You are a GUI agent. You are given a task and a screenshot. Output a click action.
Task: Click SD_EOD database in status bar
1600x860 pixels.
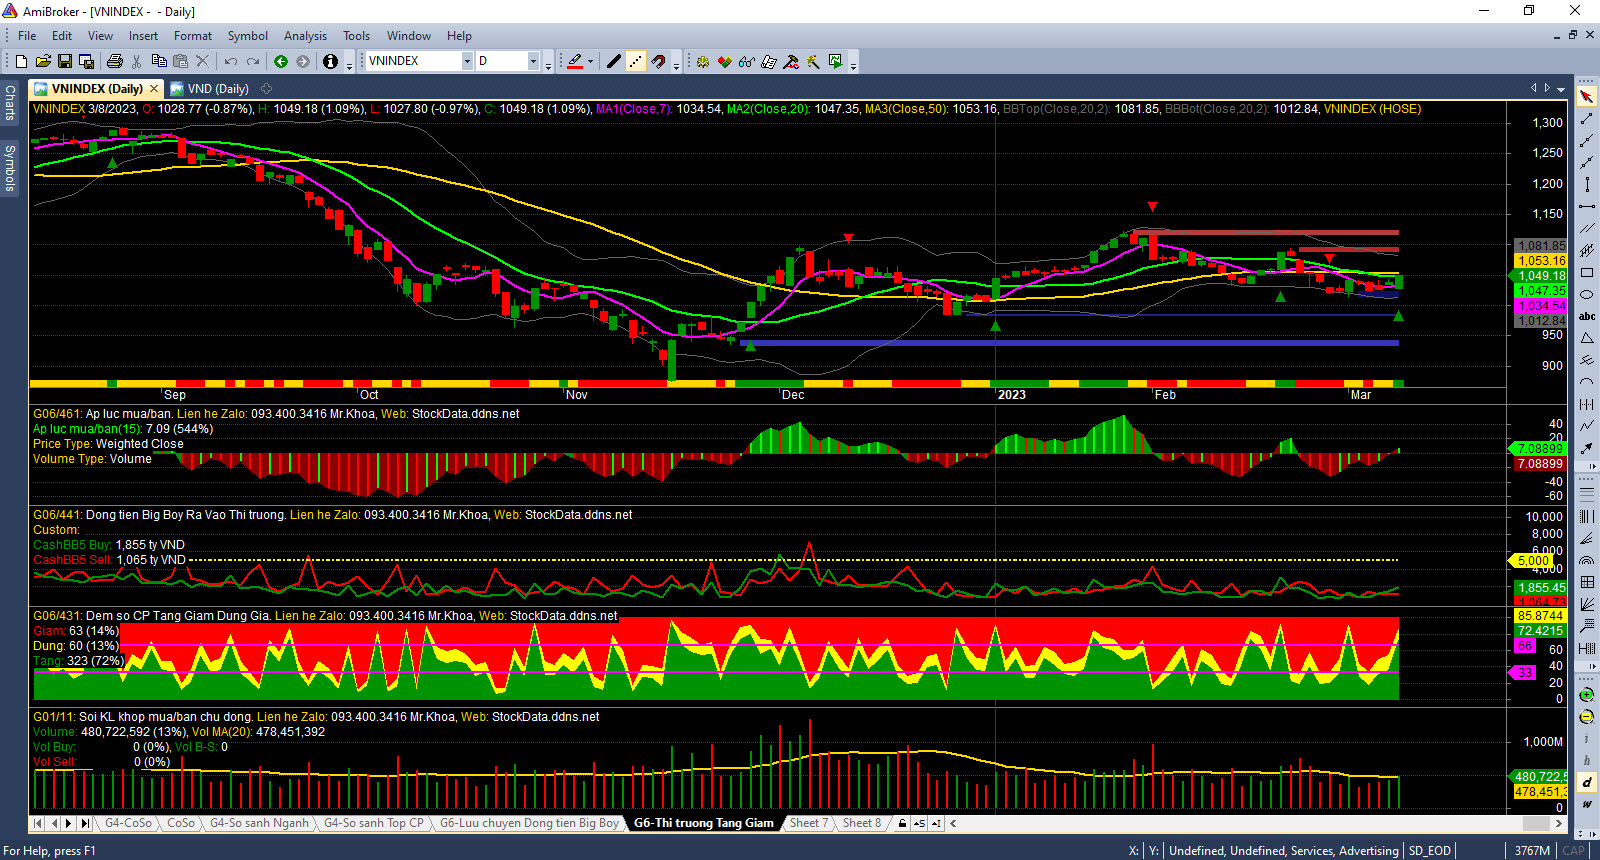[1430, 851]
